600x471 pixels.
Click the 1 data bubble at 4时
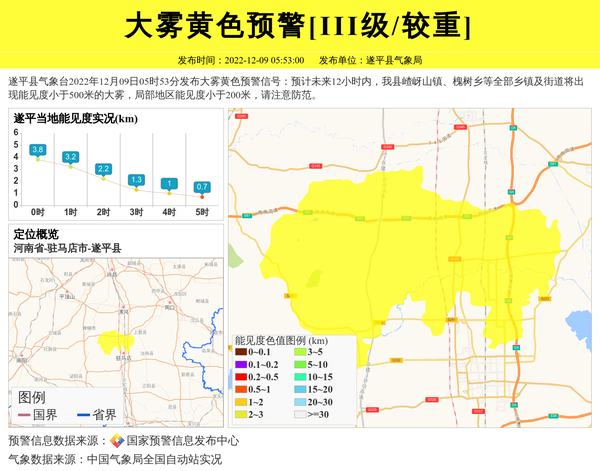tap(169, 184)
